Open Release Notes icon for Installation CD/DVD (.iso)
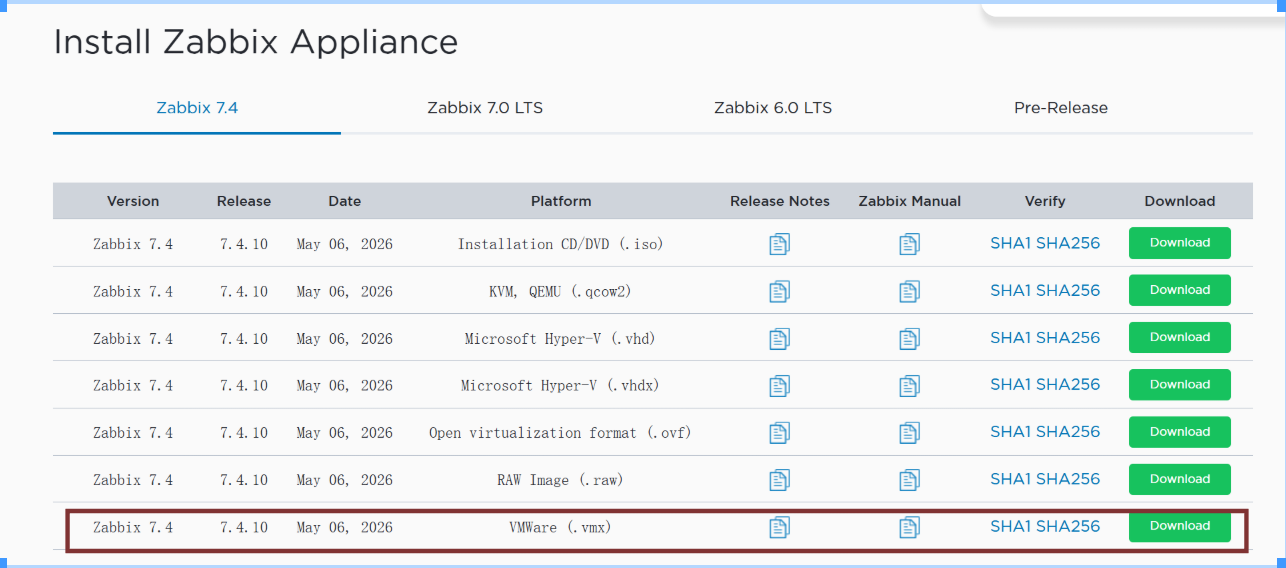The image size is (1286, 568). 780,243
